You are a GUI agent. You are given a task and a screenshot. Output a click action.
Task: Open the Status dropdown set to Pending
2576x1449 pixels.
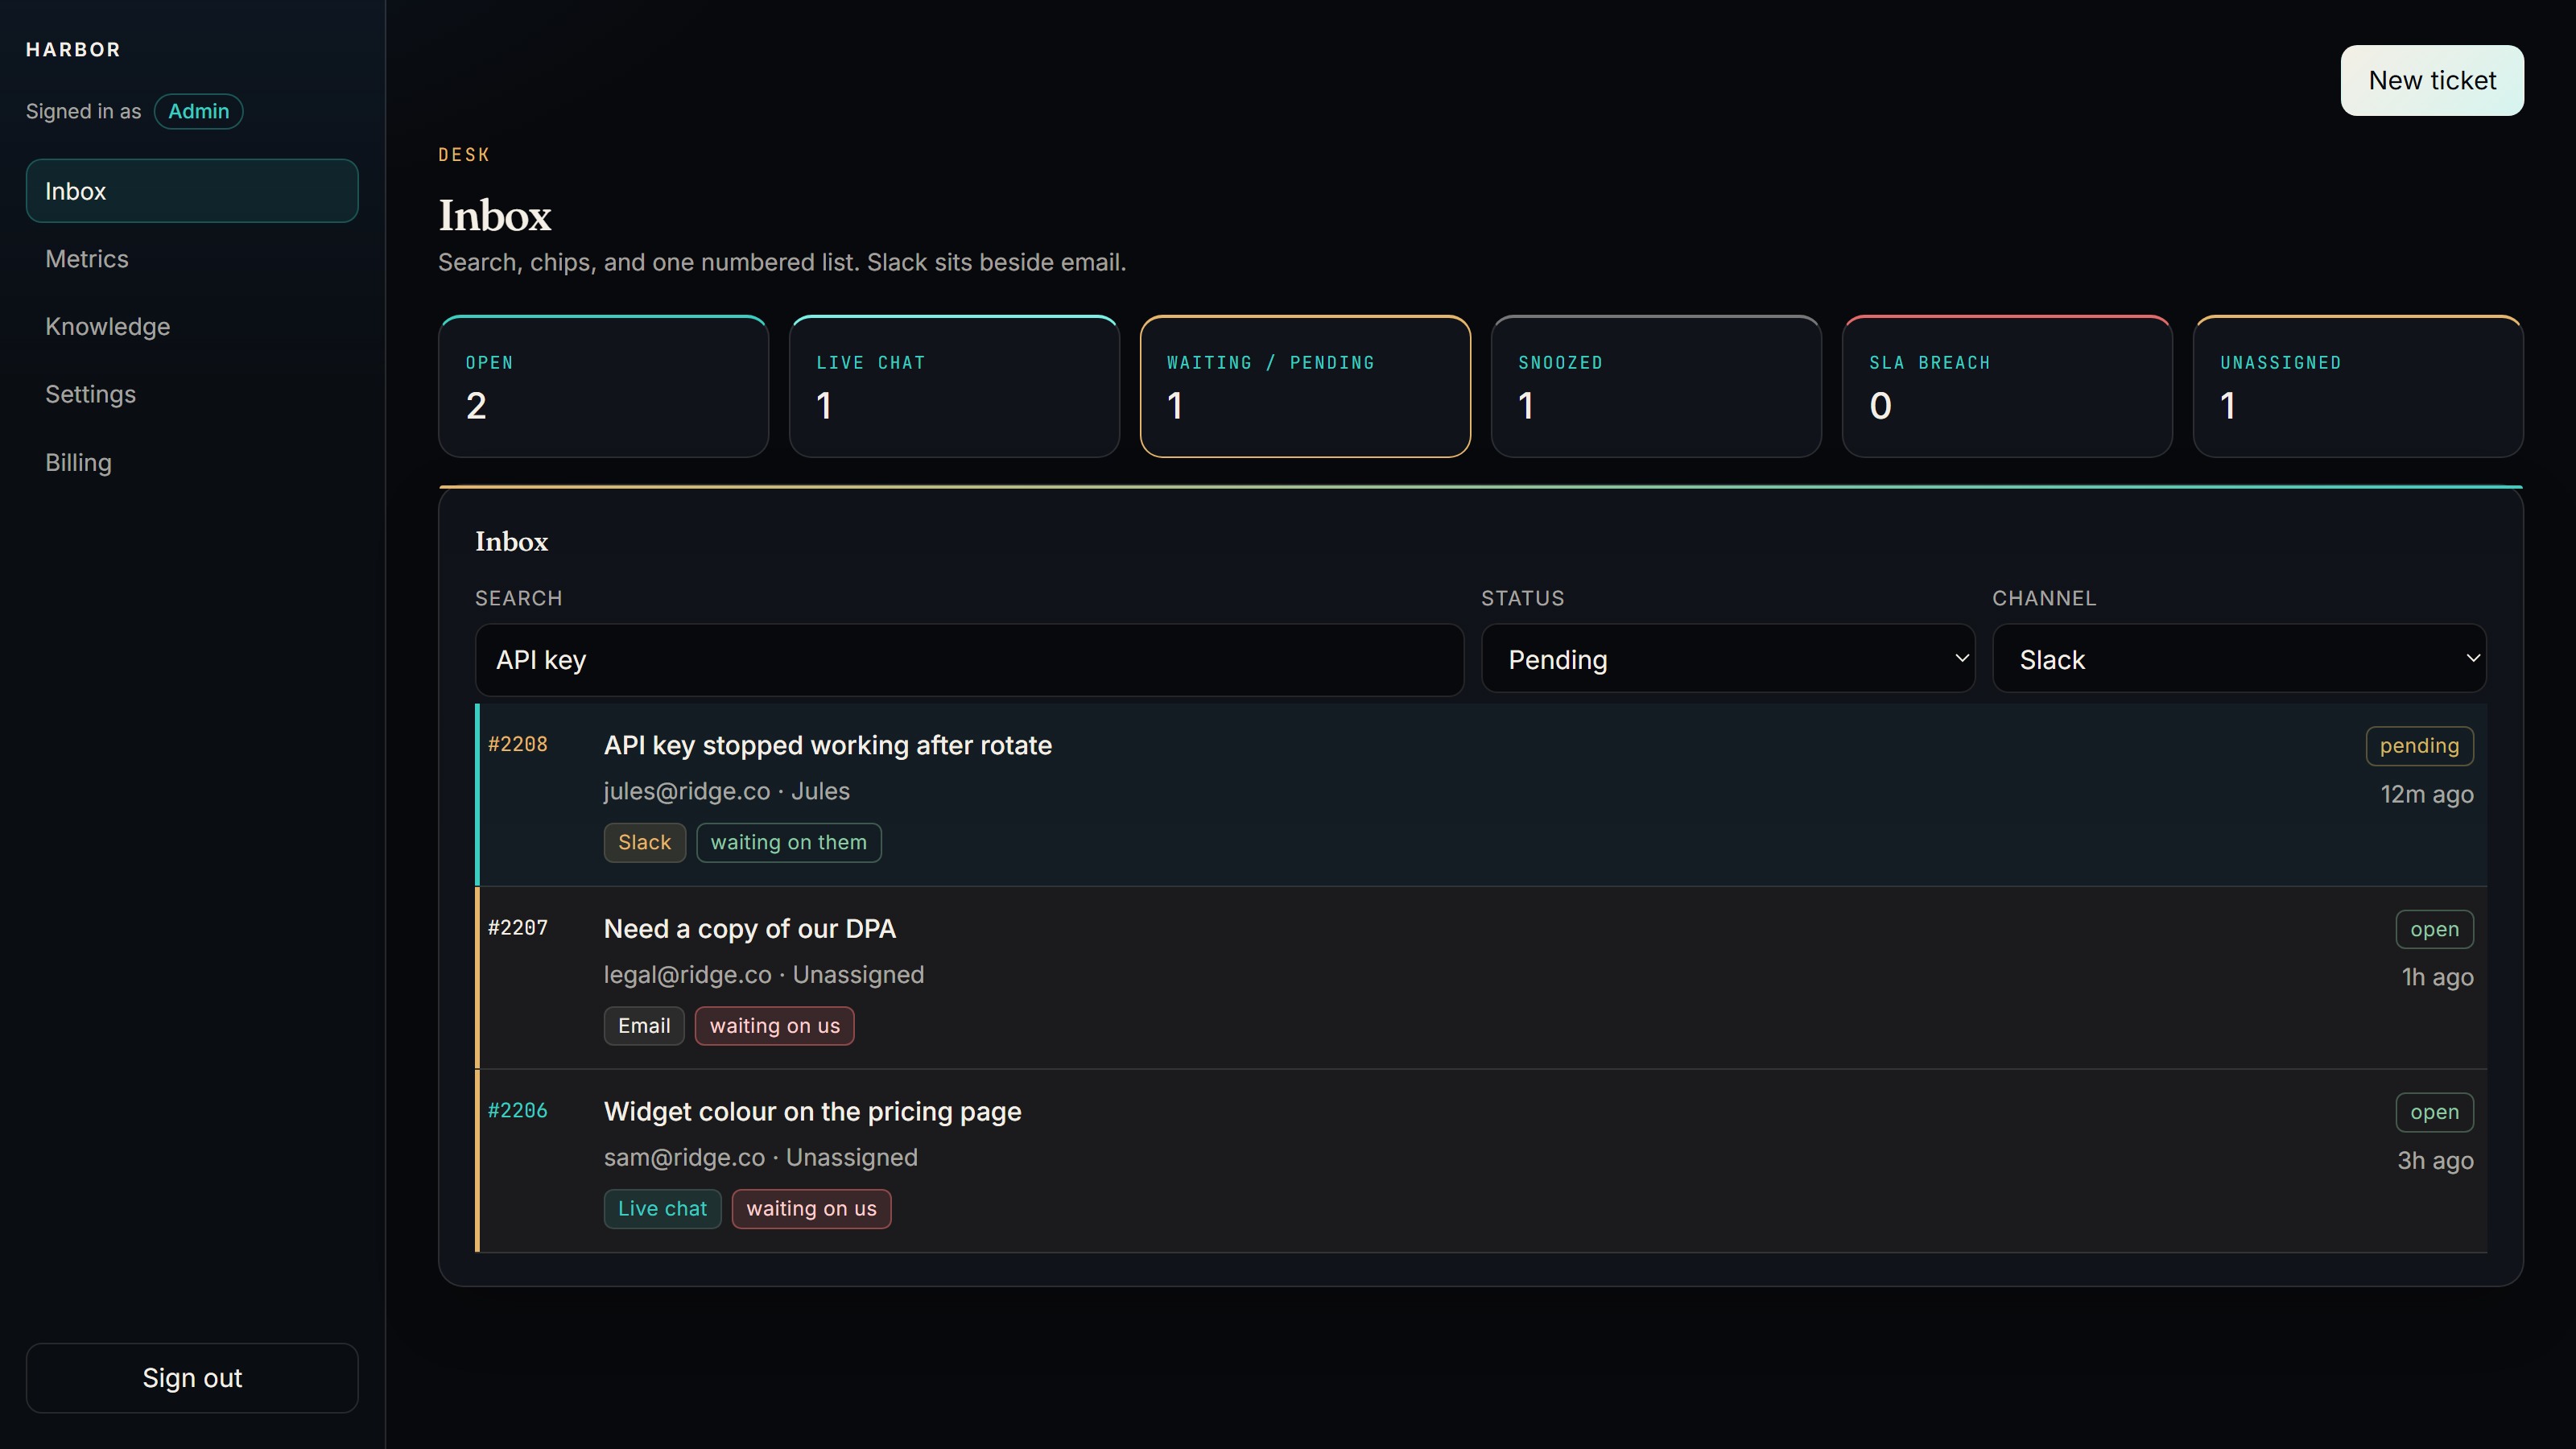(1727, 659)
